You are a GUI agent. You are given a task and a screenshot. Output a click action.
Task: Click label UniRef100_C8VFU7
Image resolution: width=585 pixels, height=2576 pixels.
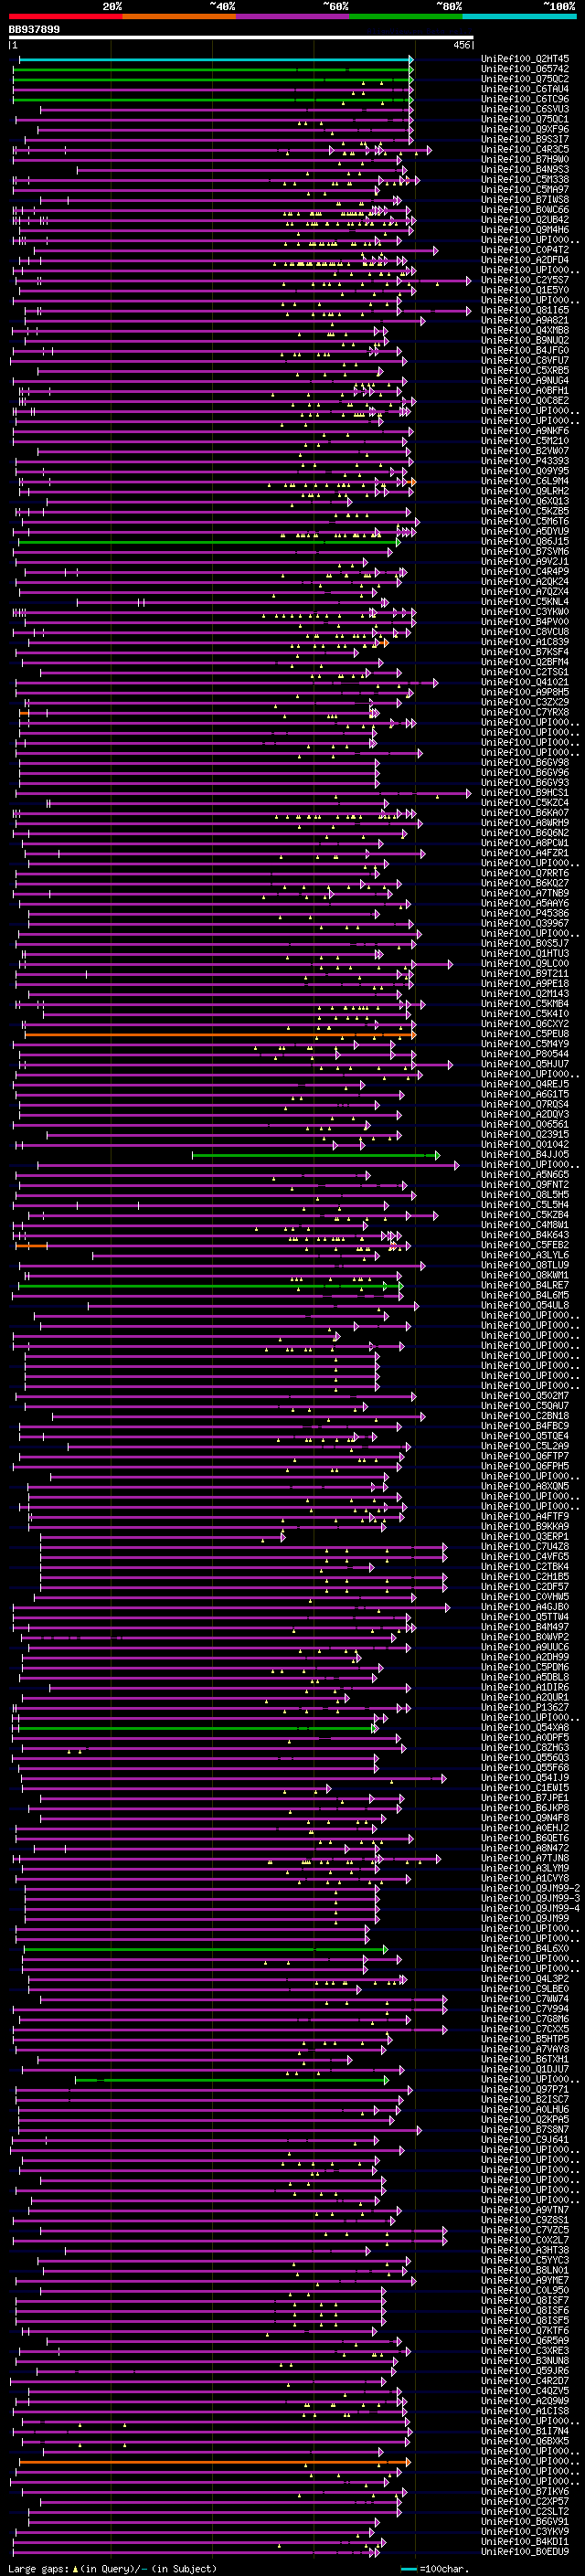pyautogui.click(x=525, y=360)
